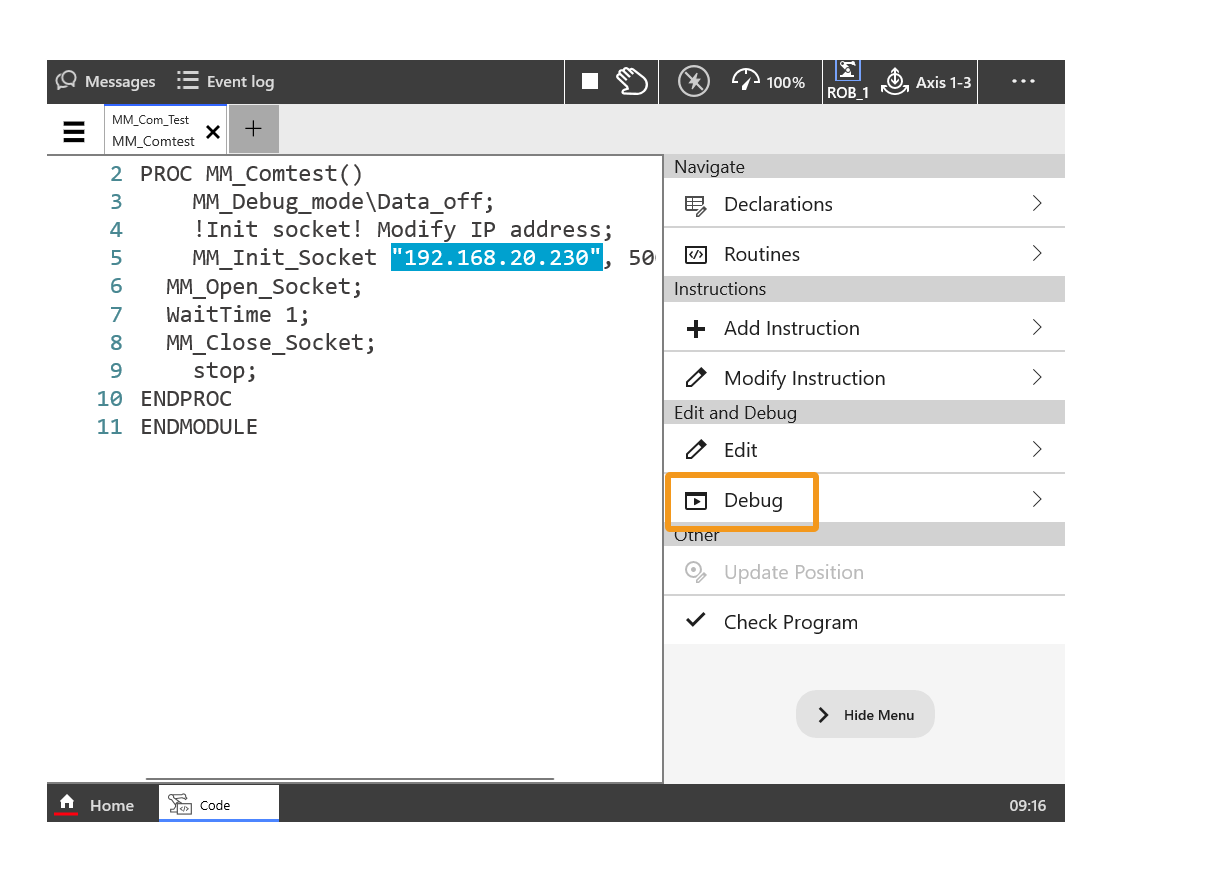
Task: Open the Axis 1-3 jog mode
Action: pos(926,82)
